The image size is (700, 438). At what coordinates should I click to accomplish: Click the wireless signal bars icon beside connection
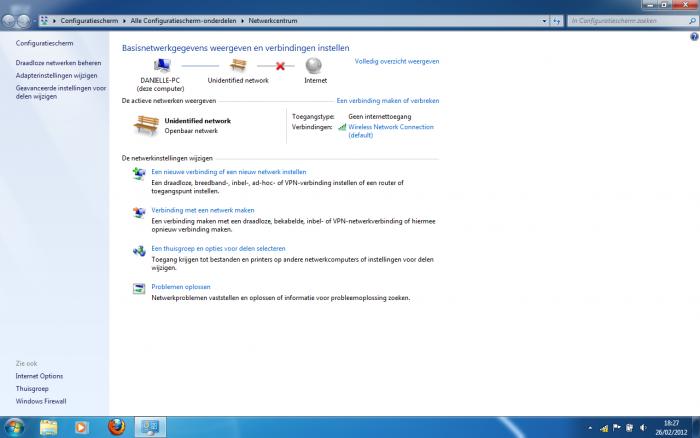(342, 127)
